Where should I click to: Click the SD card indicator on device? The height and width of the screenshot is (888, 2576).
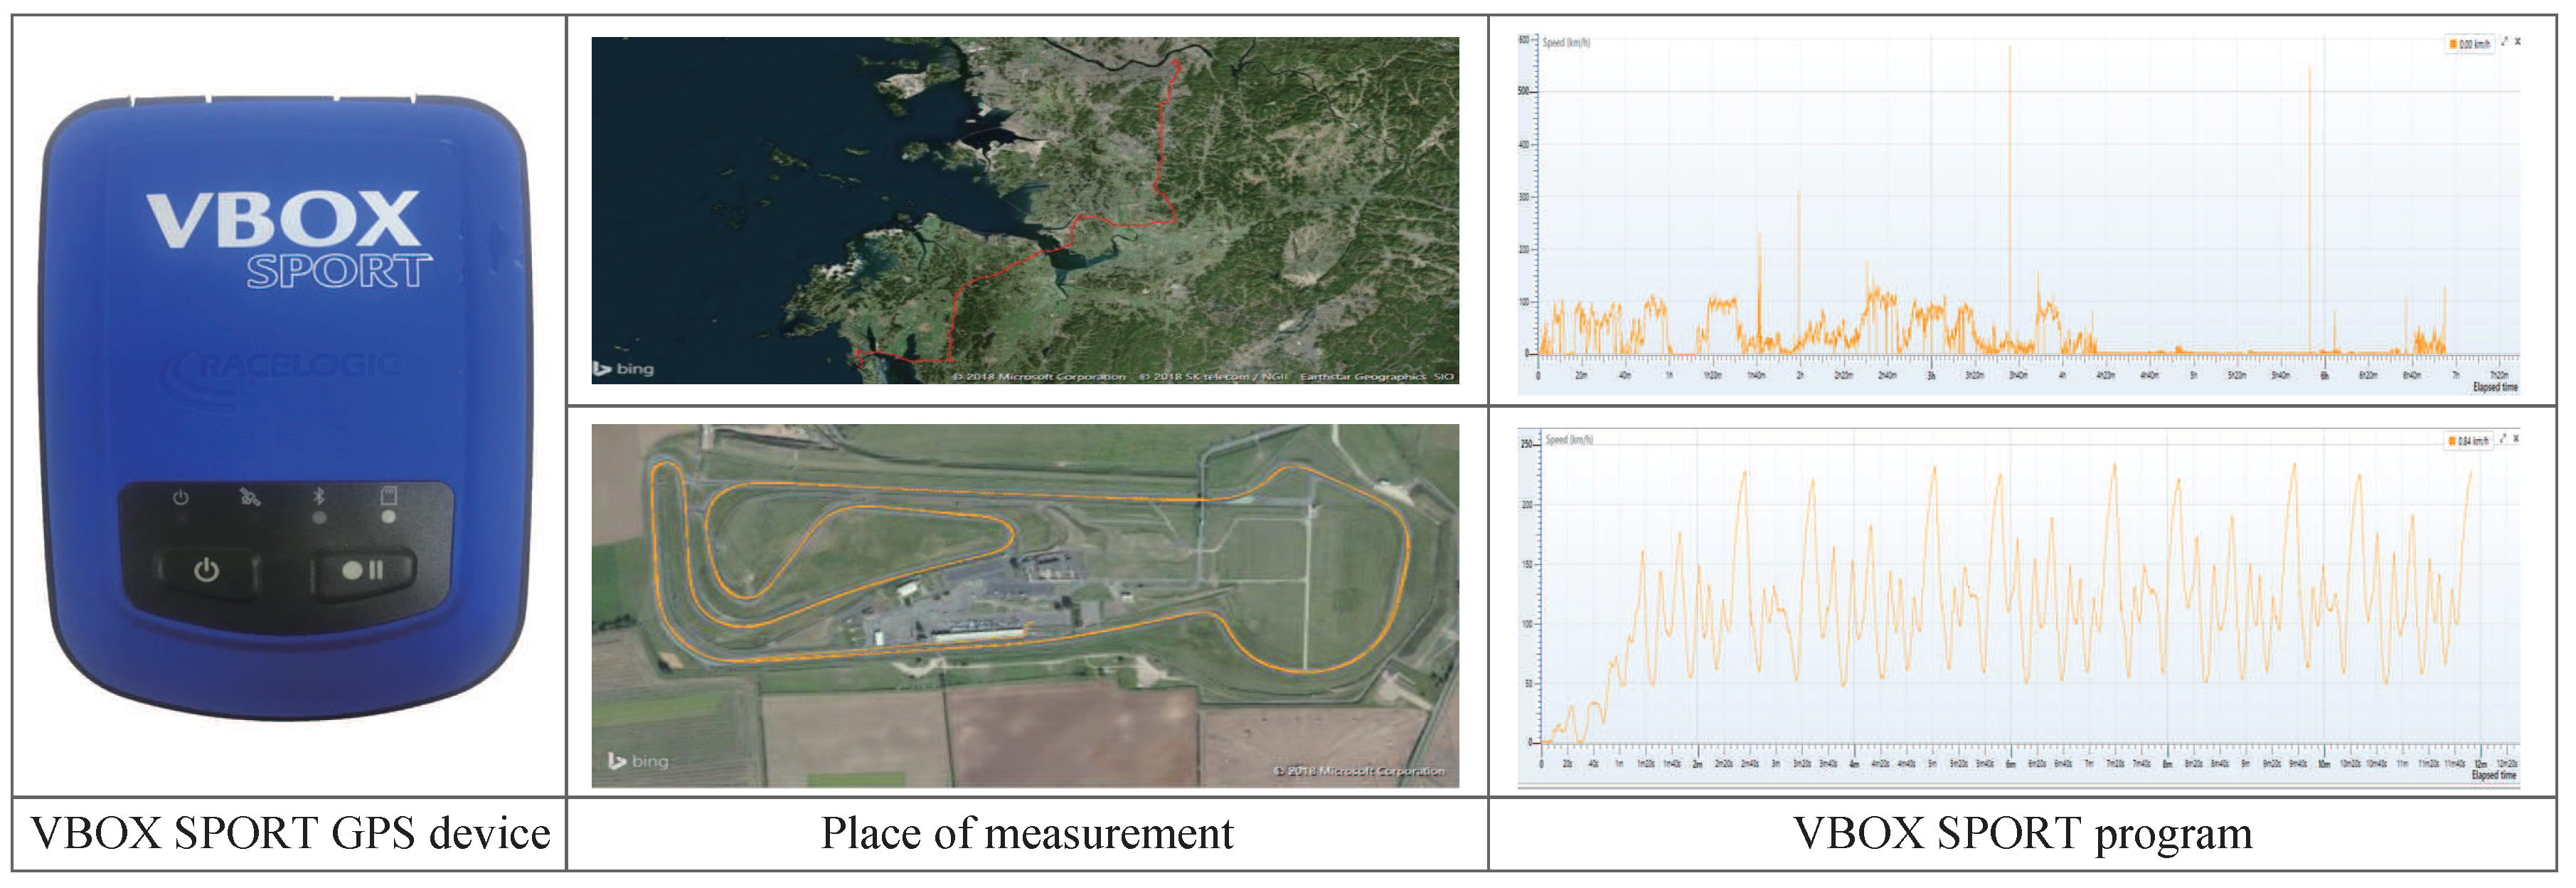point(389,497)
